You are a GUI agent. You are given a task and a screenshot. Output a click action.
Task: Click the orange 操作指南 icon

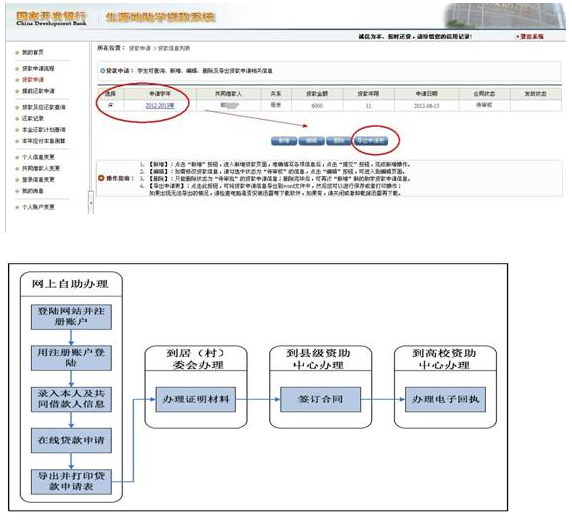click(101, 178)
